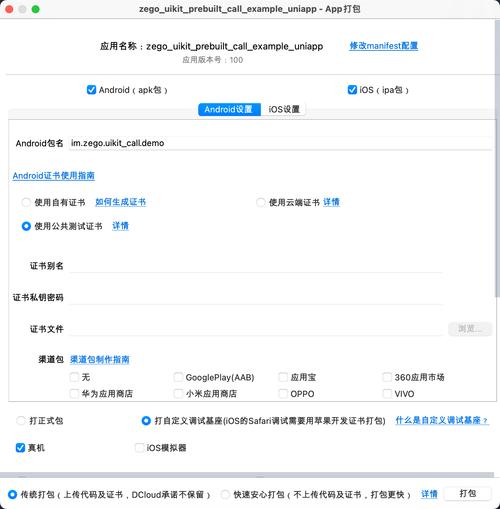Click the 证书文件 path field
Screen dimensions: 500x509
256,329
